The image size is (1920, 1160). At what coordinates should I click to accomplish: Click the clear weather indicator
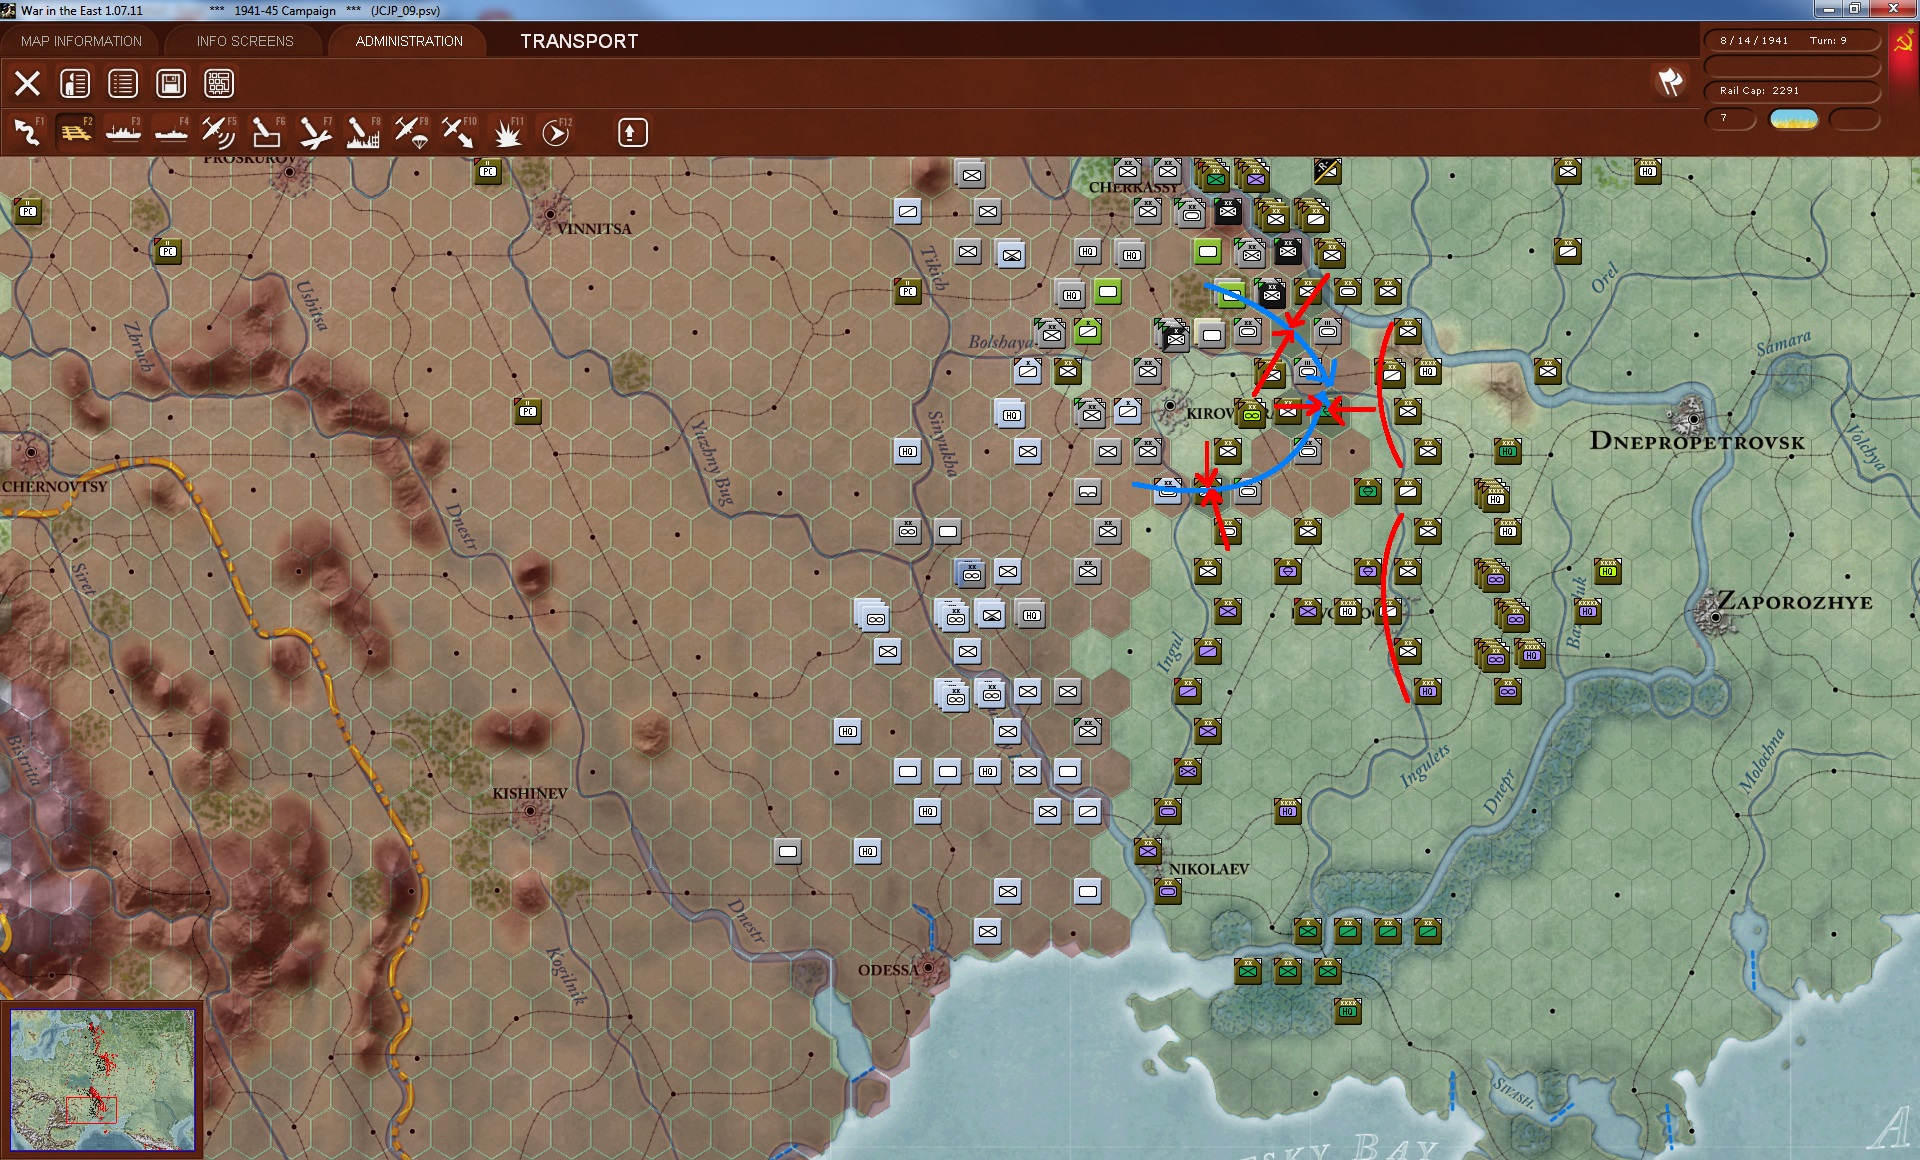point(1794,119)
